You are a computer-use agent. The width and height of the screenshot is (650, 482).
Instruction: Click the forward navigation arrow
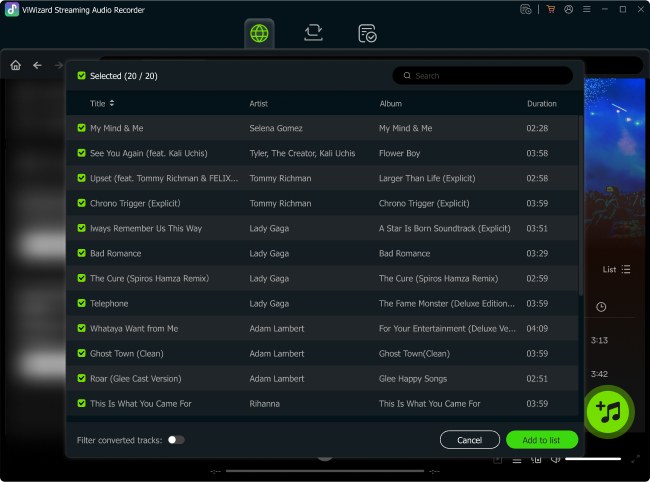tap(59, 65)
